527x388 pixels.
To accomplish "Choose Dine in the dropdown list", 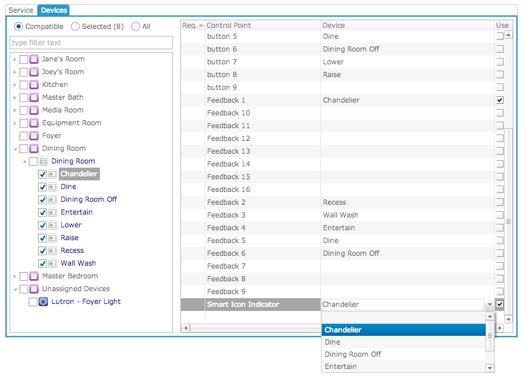I will click(x=403, y=342).
